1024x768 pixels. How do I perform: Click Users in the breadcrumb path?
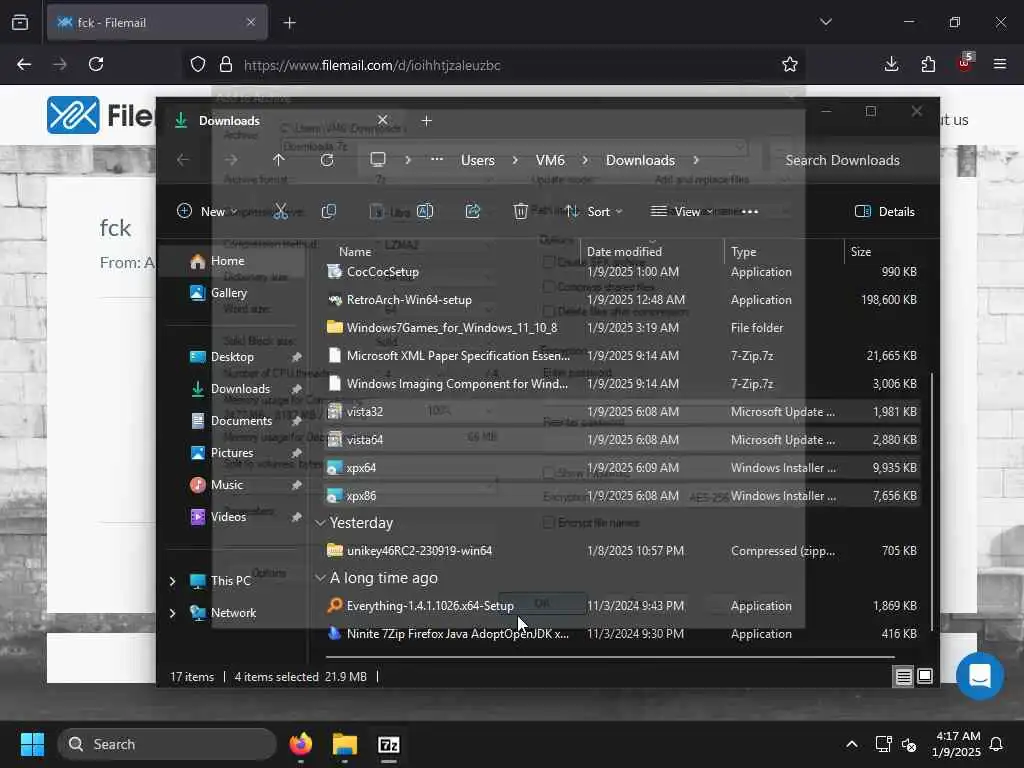click(x=477, y=160)
